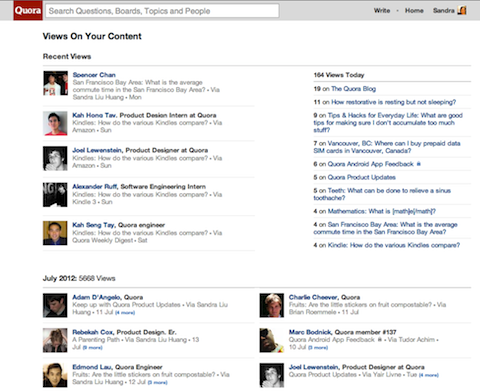480x392 pixels.
Task: Click Joel Lewenstein's avatar in Recent Views
Action: pos(55,158)
